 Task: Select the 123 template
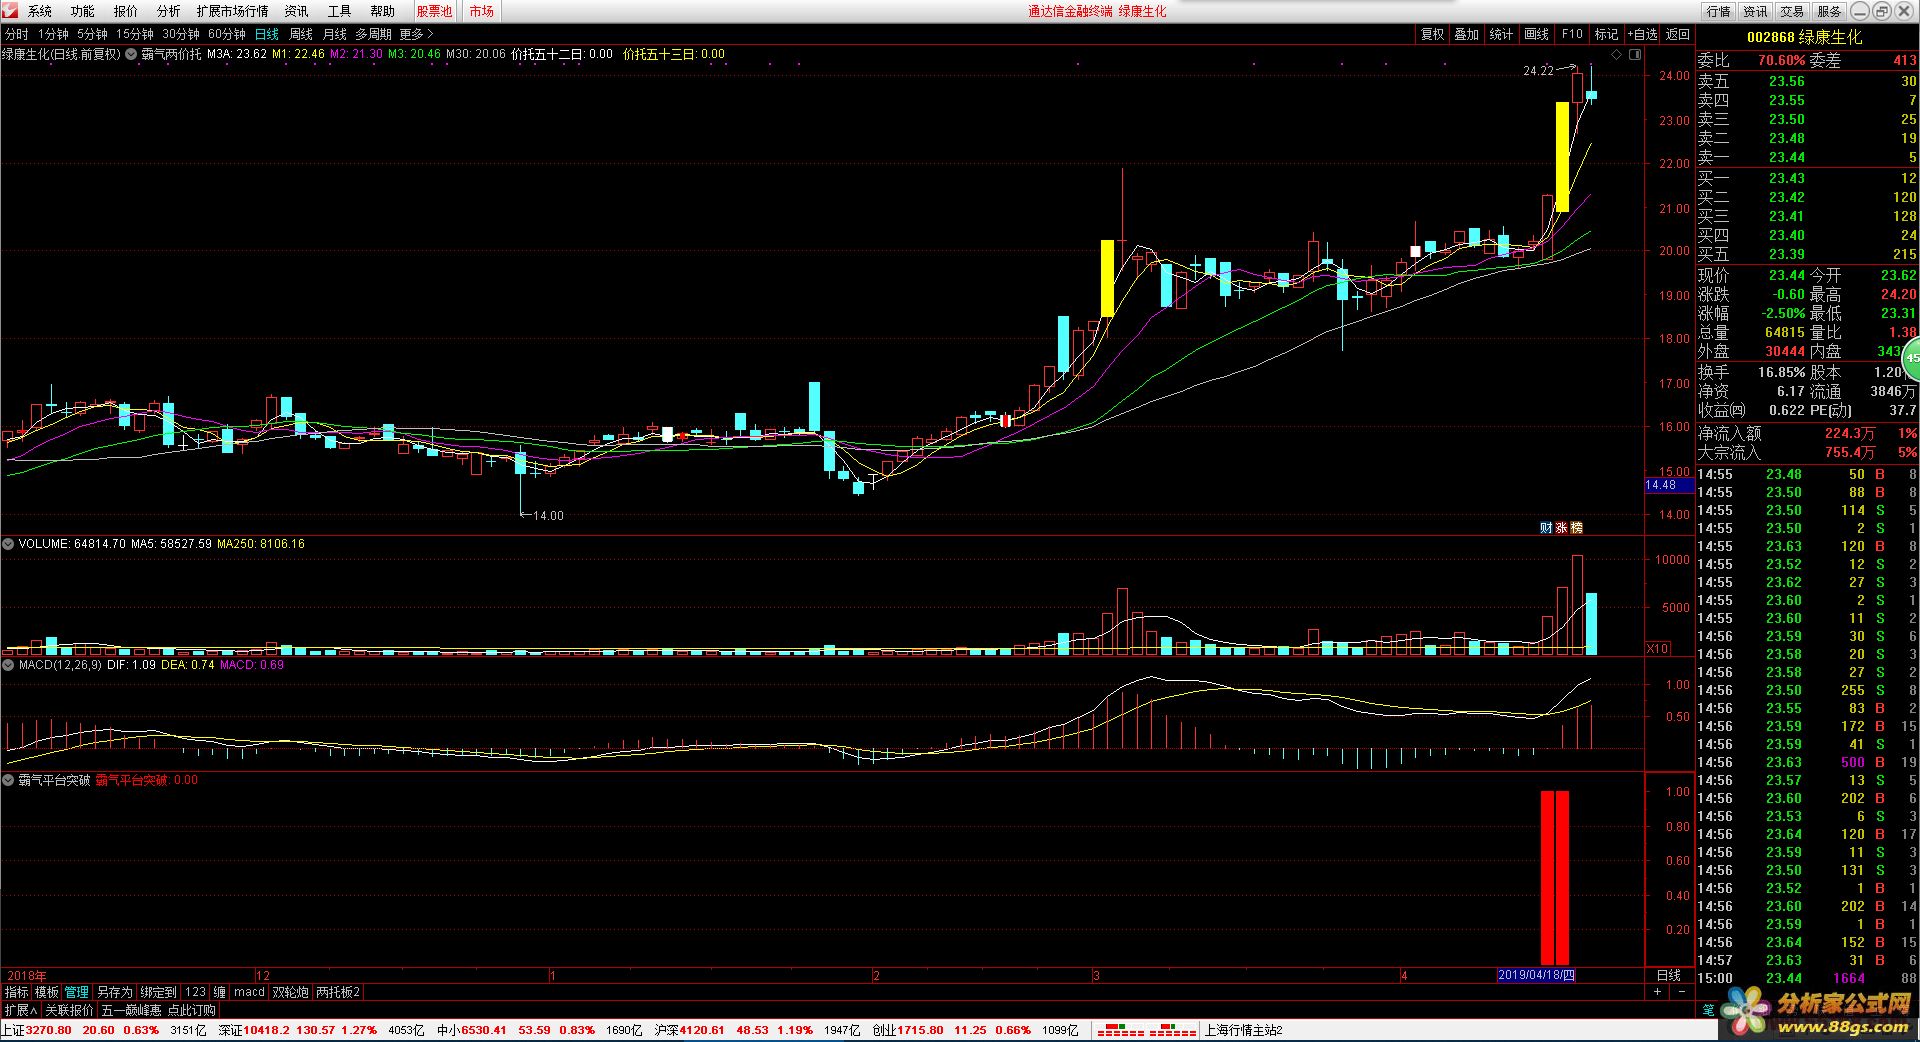[195, 992]
